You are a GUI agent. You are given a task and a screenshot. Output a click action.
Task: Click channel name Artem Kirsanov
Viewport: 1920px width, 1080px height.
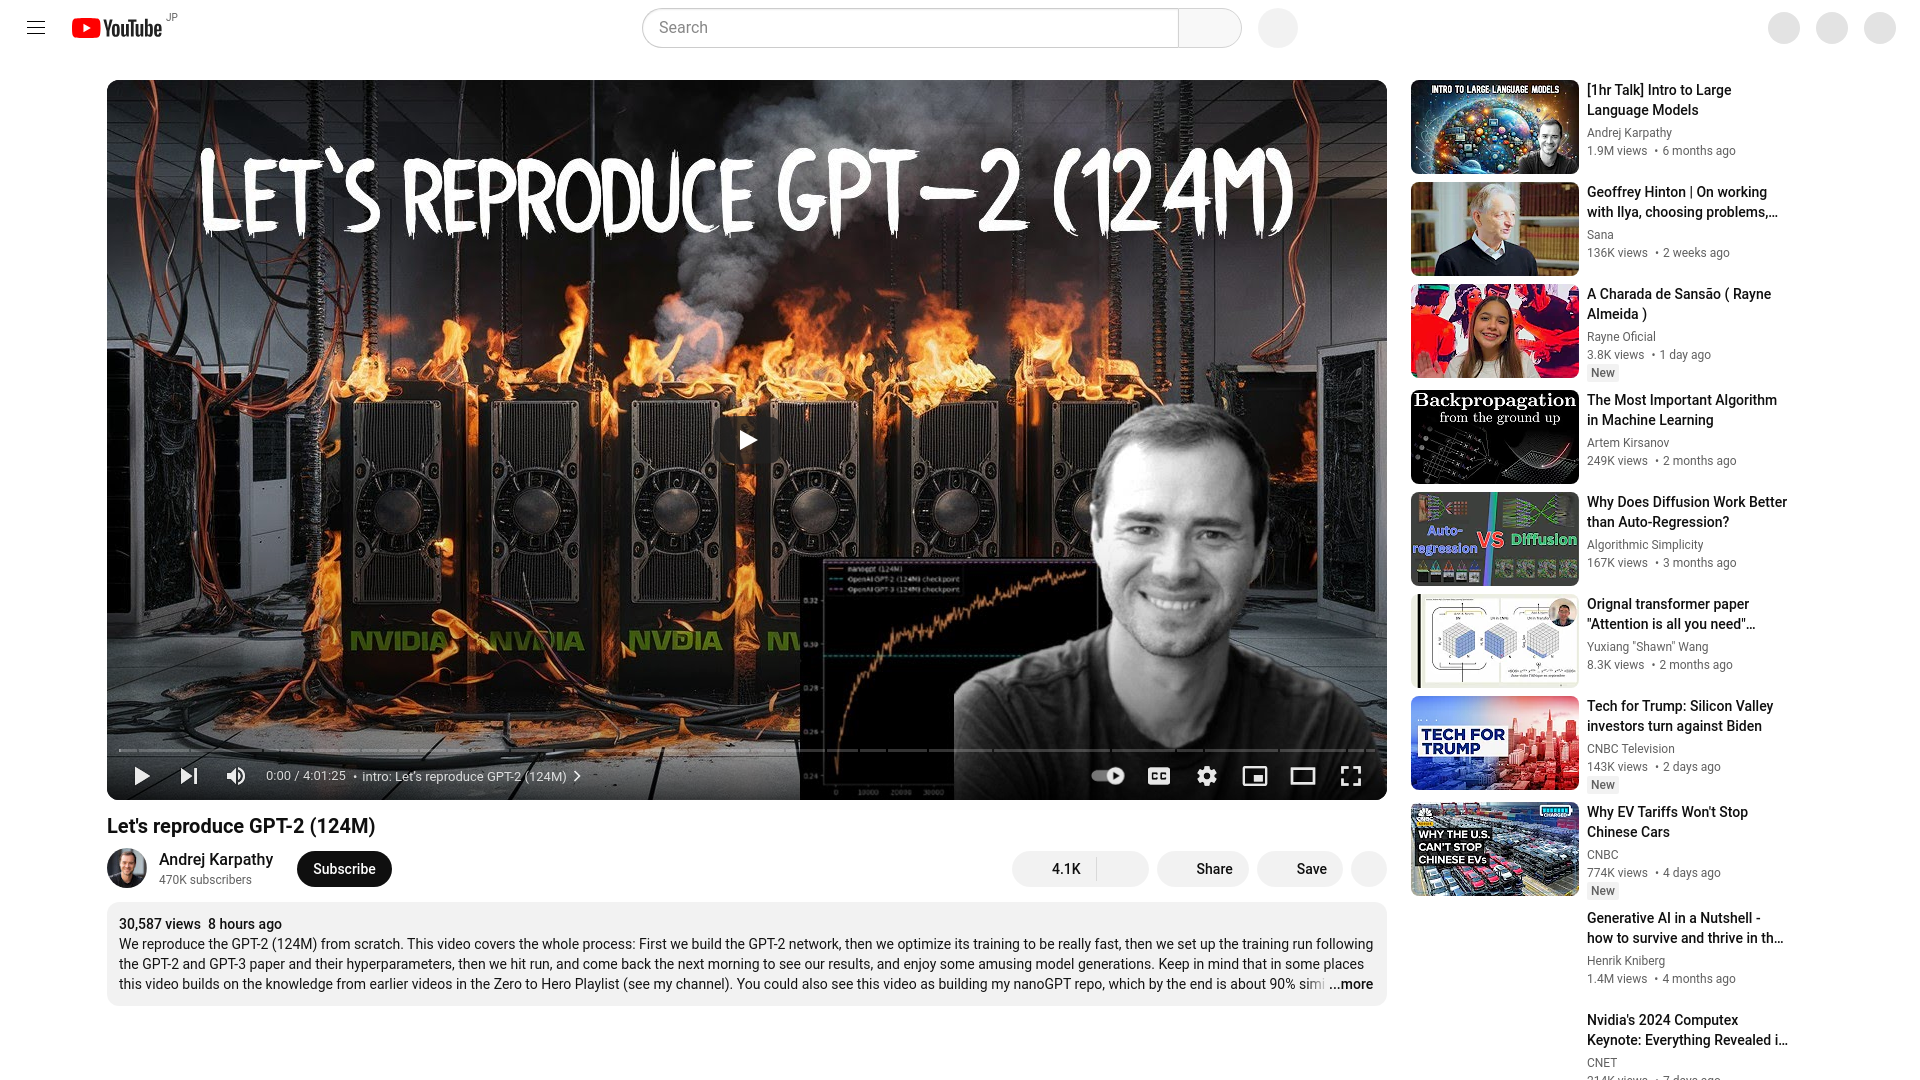[x=1628, y=443]
